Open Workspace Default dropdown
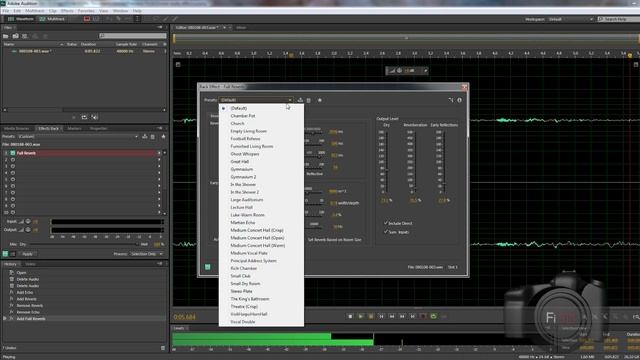The width and height of the screenshot is (640, 360). (x=571, y=19)
